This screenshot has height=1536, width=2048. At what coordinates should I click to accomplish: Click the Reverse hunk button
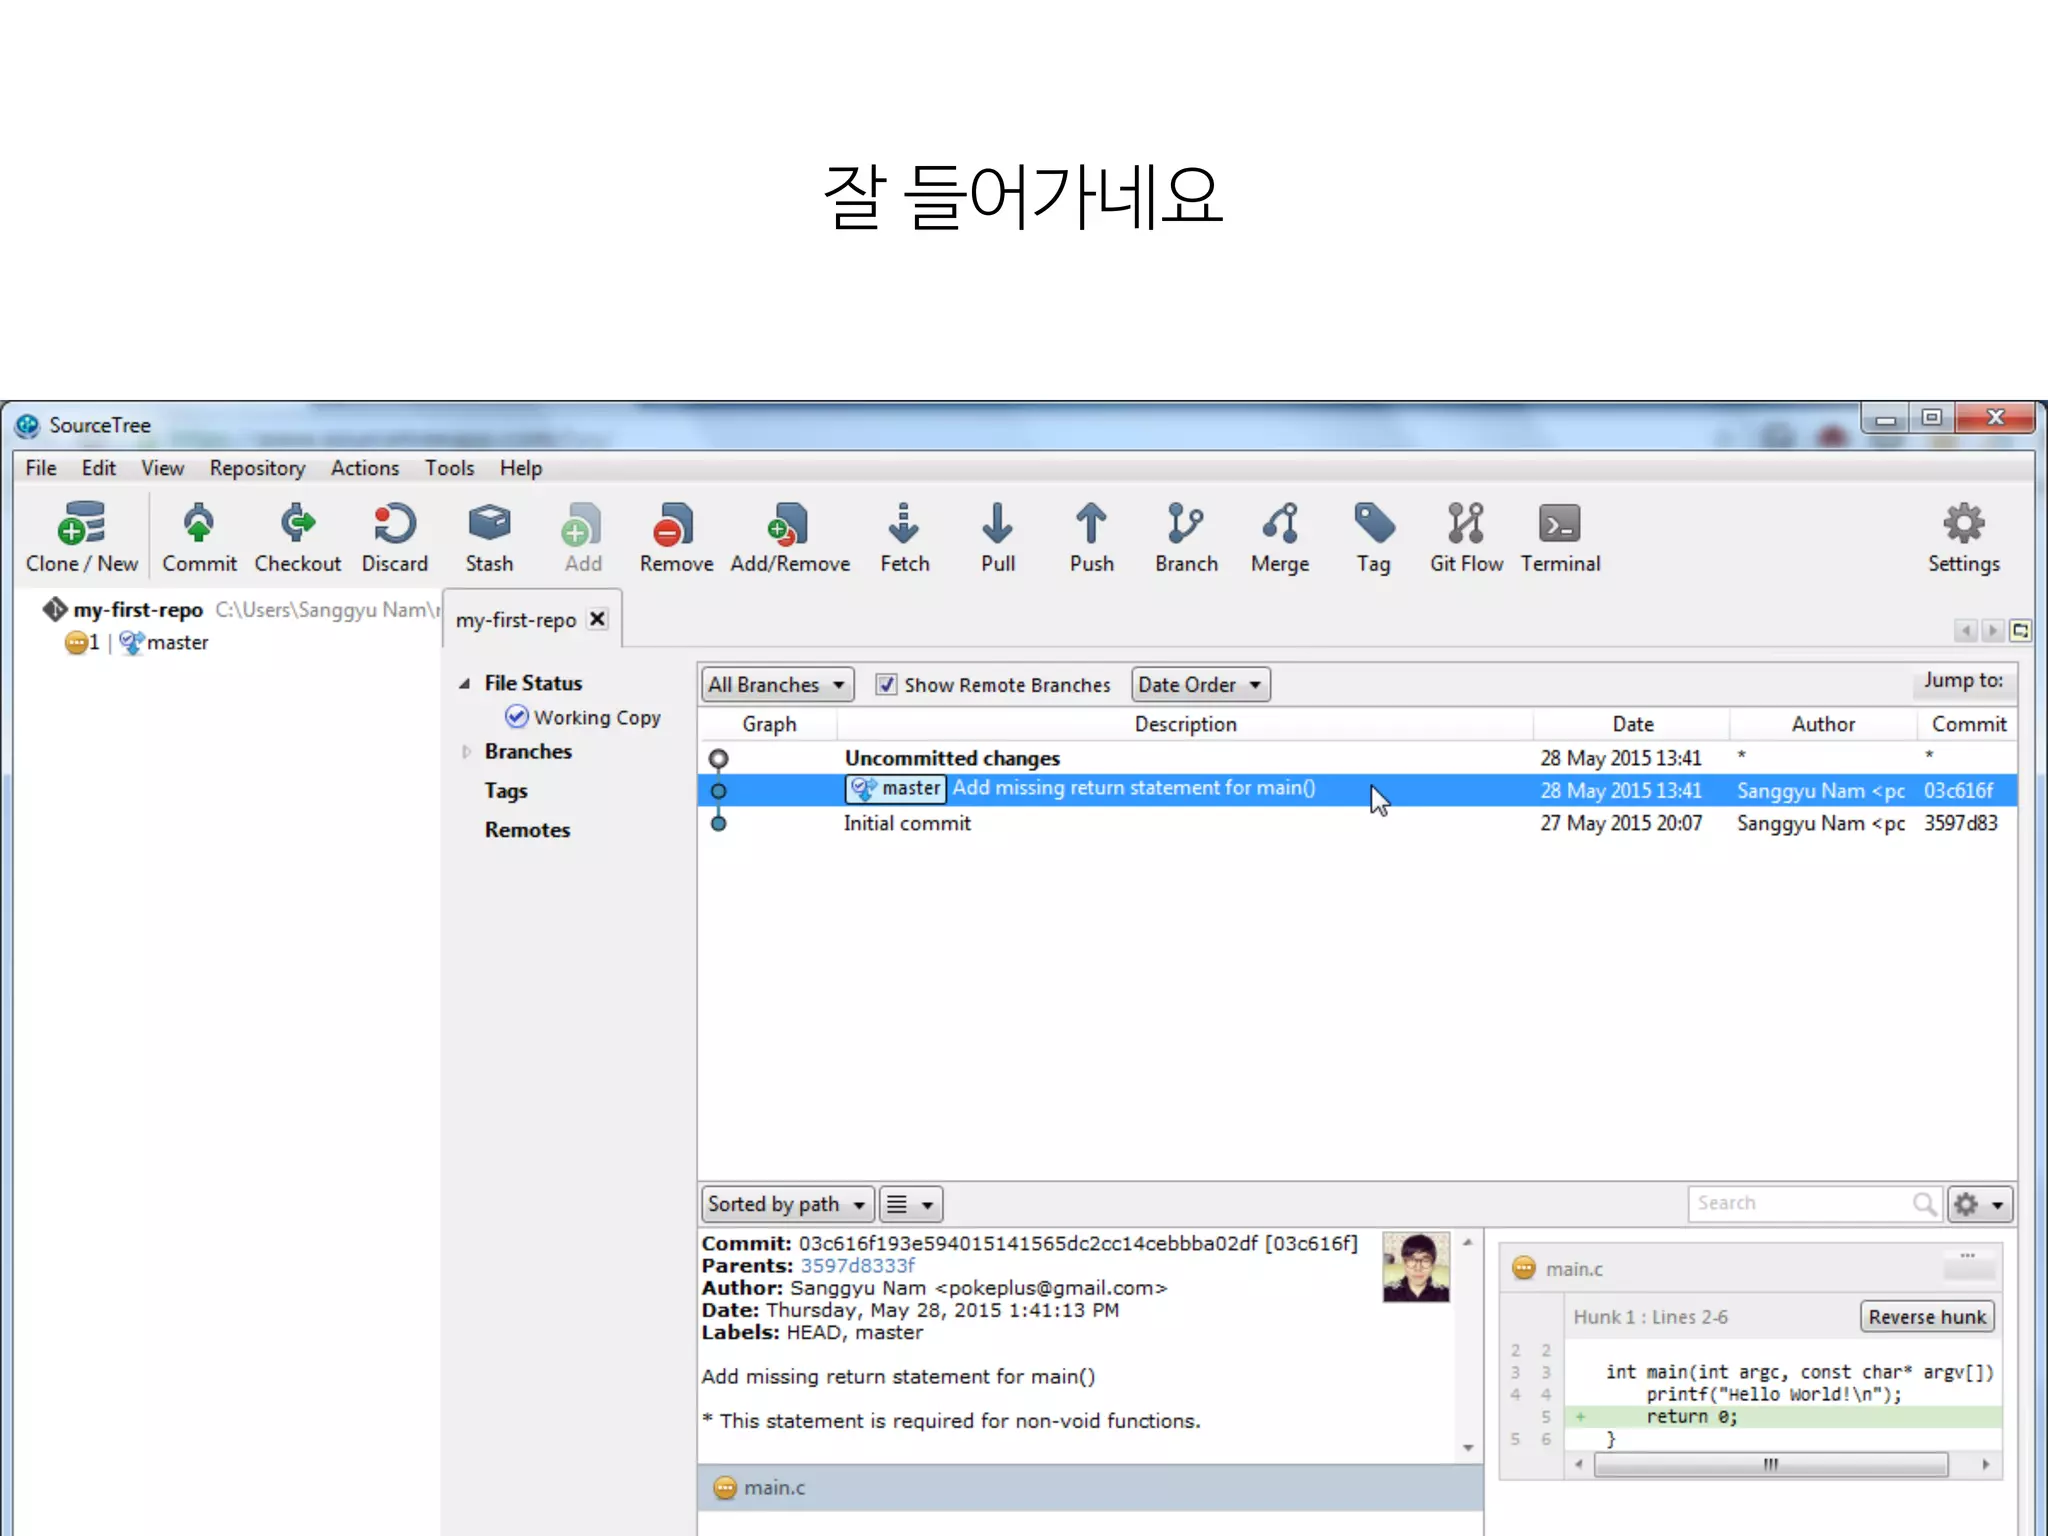[1926, 1317]
